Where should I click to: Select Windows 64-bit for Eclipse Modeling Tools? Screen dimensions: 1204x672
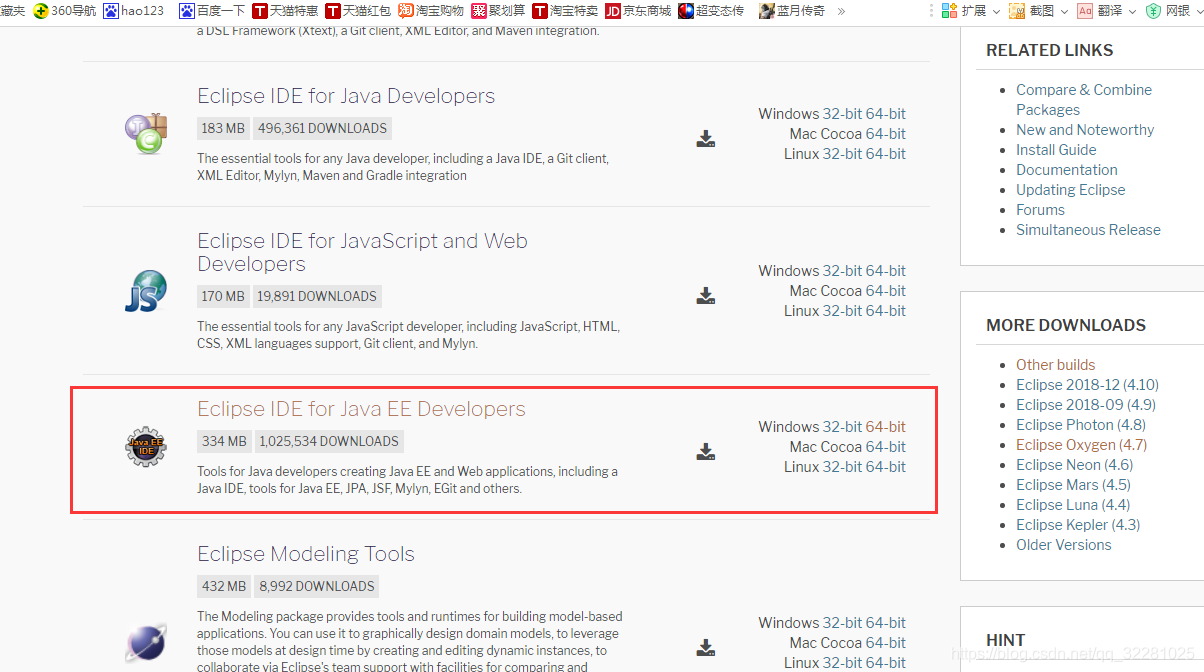tap(886, 623)
